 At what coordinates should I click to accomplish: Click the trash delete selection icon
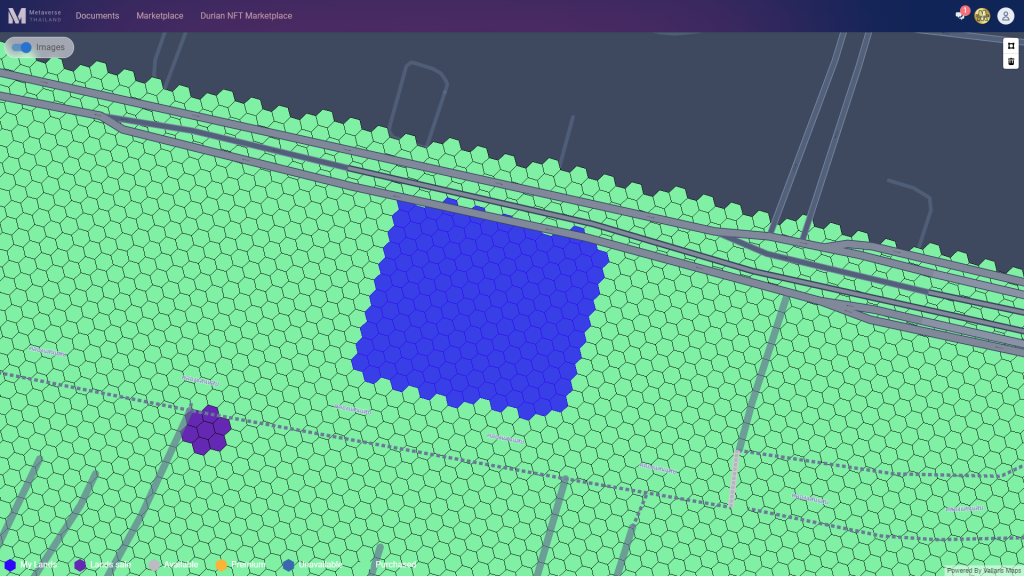(1011, 61)
